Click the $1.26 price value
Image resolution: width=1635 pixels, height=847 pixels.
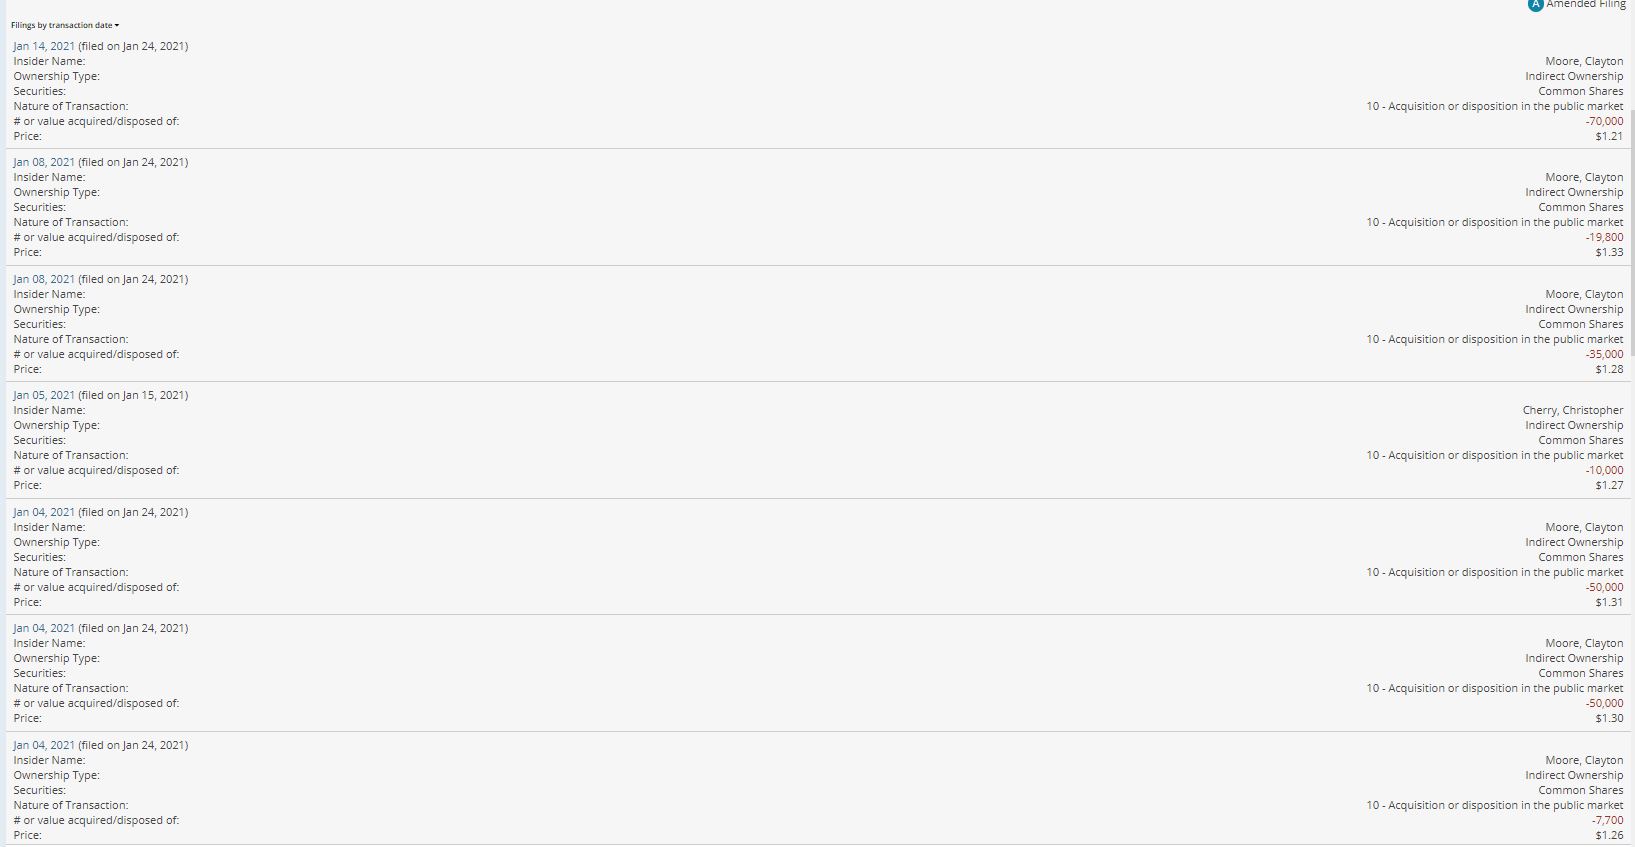pyautogui.click(x=1609, y=835)
